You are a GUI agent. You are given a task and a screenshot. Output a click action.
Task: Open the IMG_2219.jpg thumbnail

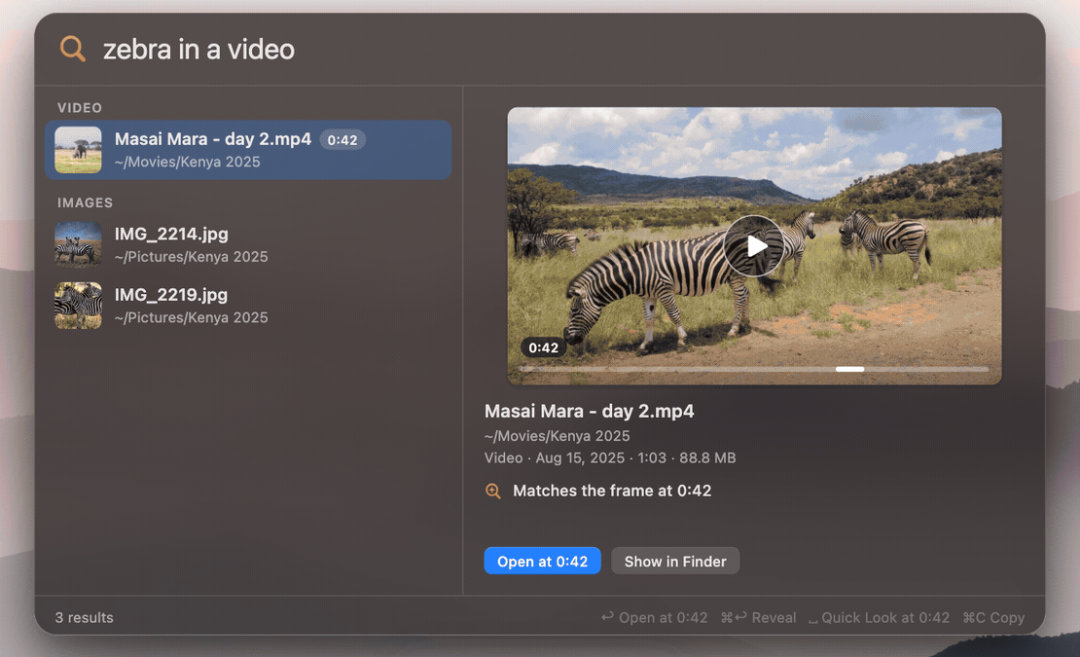point(78,305)
